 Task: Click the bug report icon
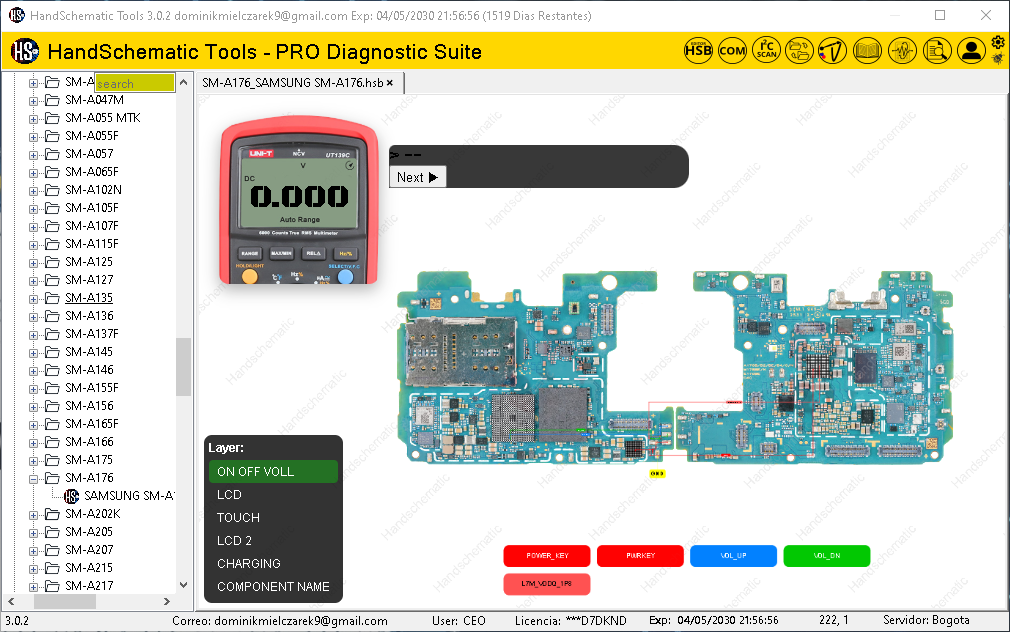tap(998, 59)
